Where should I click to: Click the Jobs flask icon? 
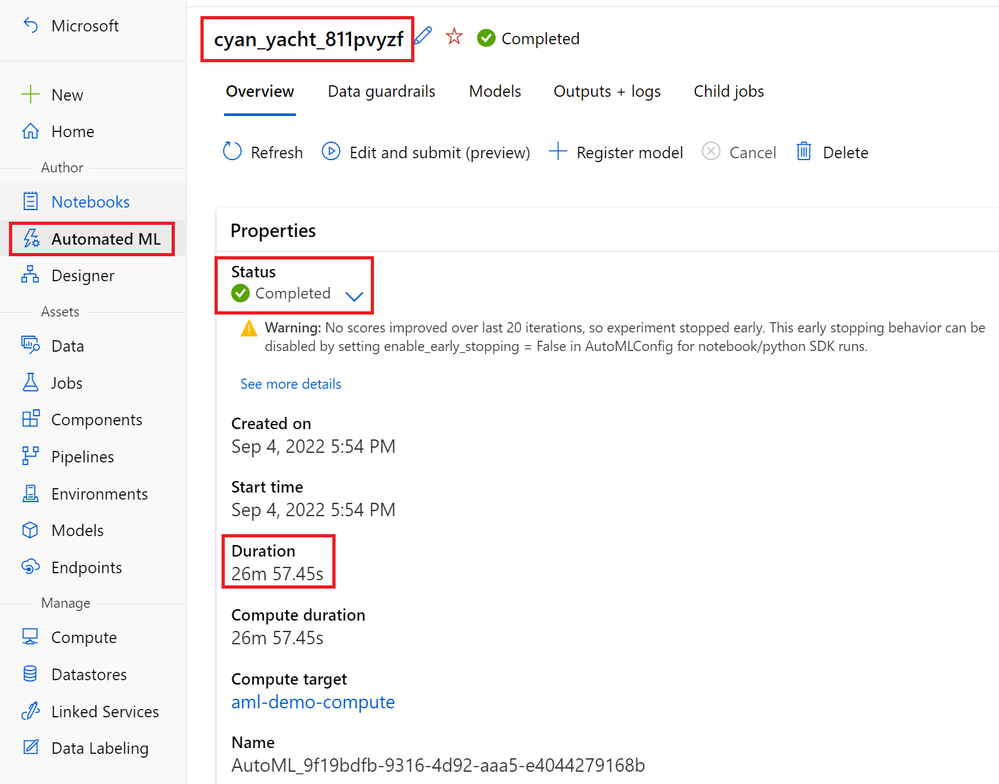point(30,382)
